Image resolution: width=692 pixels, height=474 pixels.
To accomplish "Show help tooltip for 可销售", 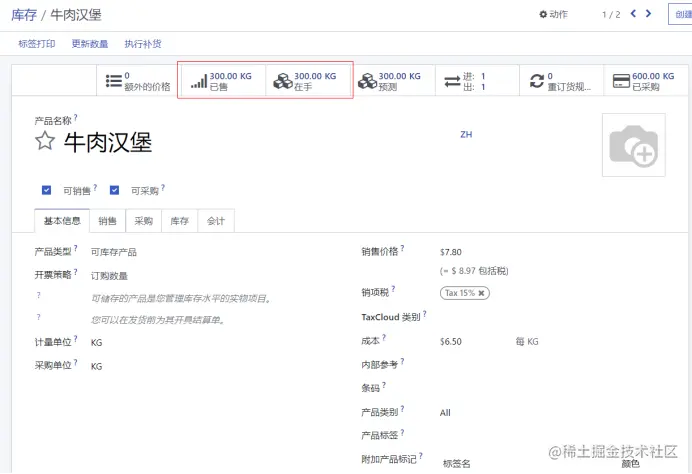I will coord(95,188).
